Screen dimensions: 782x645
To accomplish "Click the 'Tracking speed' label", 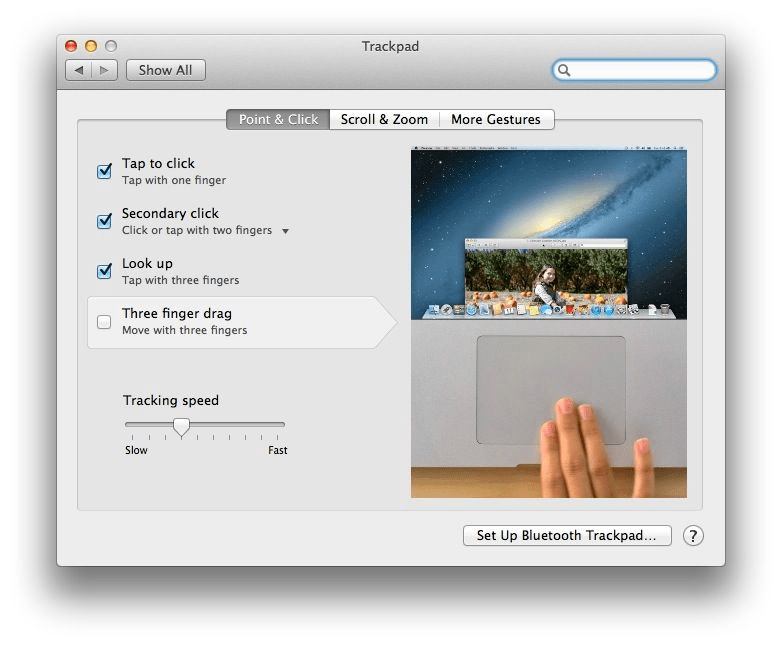I will (x=171, y=401).
